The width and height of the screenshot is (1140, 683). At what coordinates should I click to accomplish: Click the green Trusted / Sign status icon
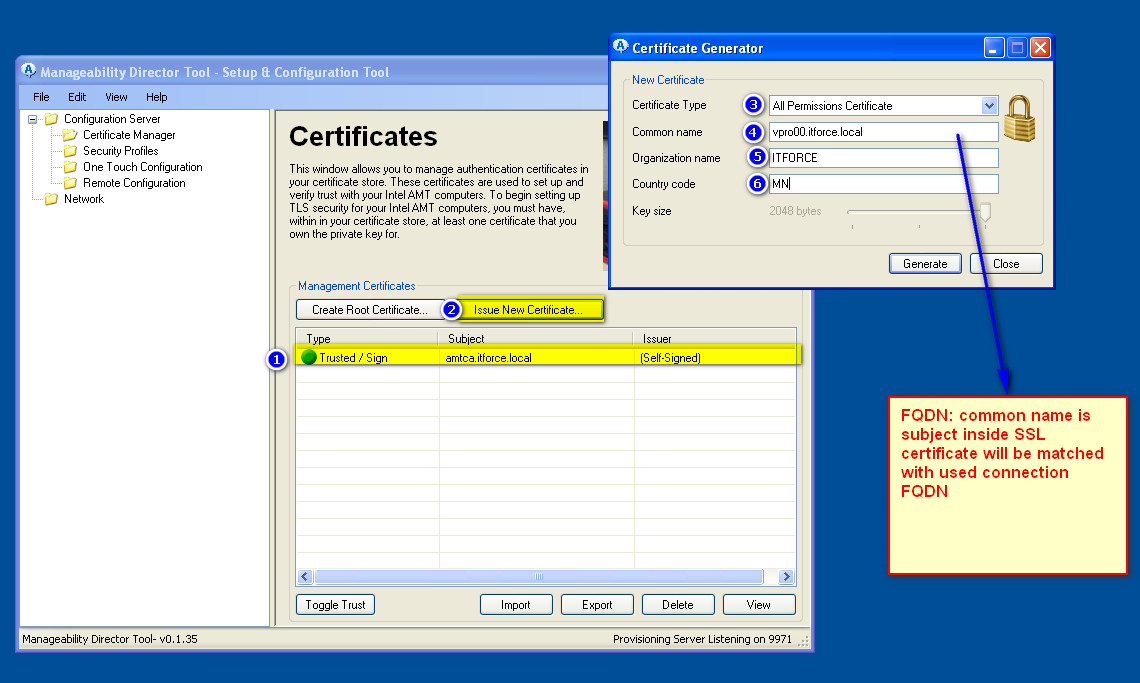point(309,357)
